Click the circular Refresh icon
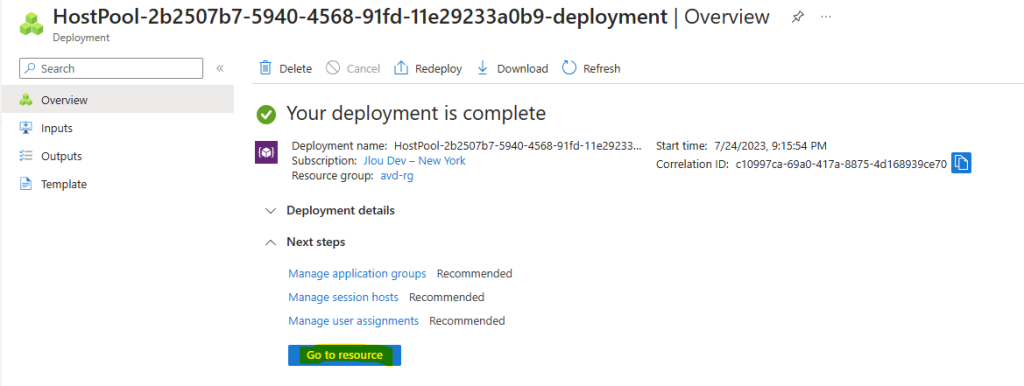 [x=569, y=68]
